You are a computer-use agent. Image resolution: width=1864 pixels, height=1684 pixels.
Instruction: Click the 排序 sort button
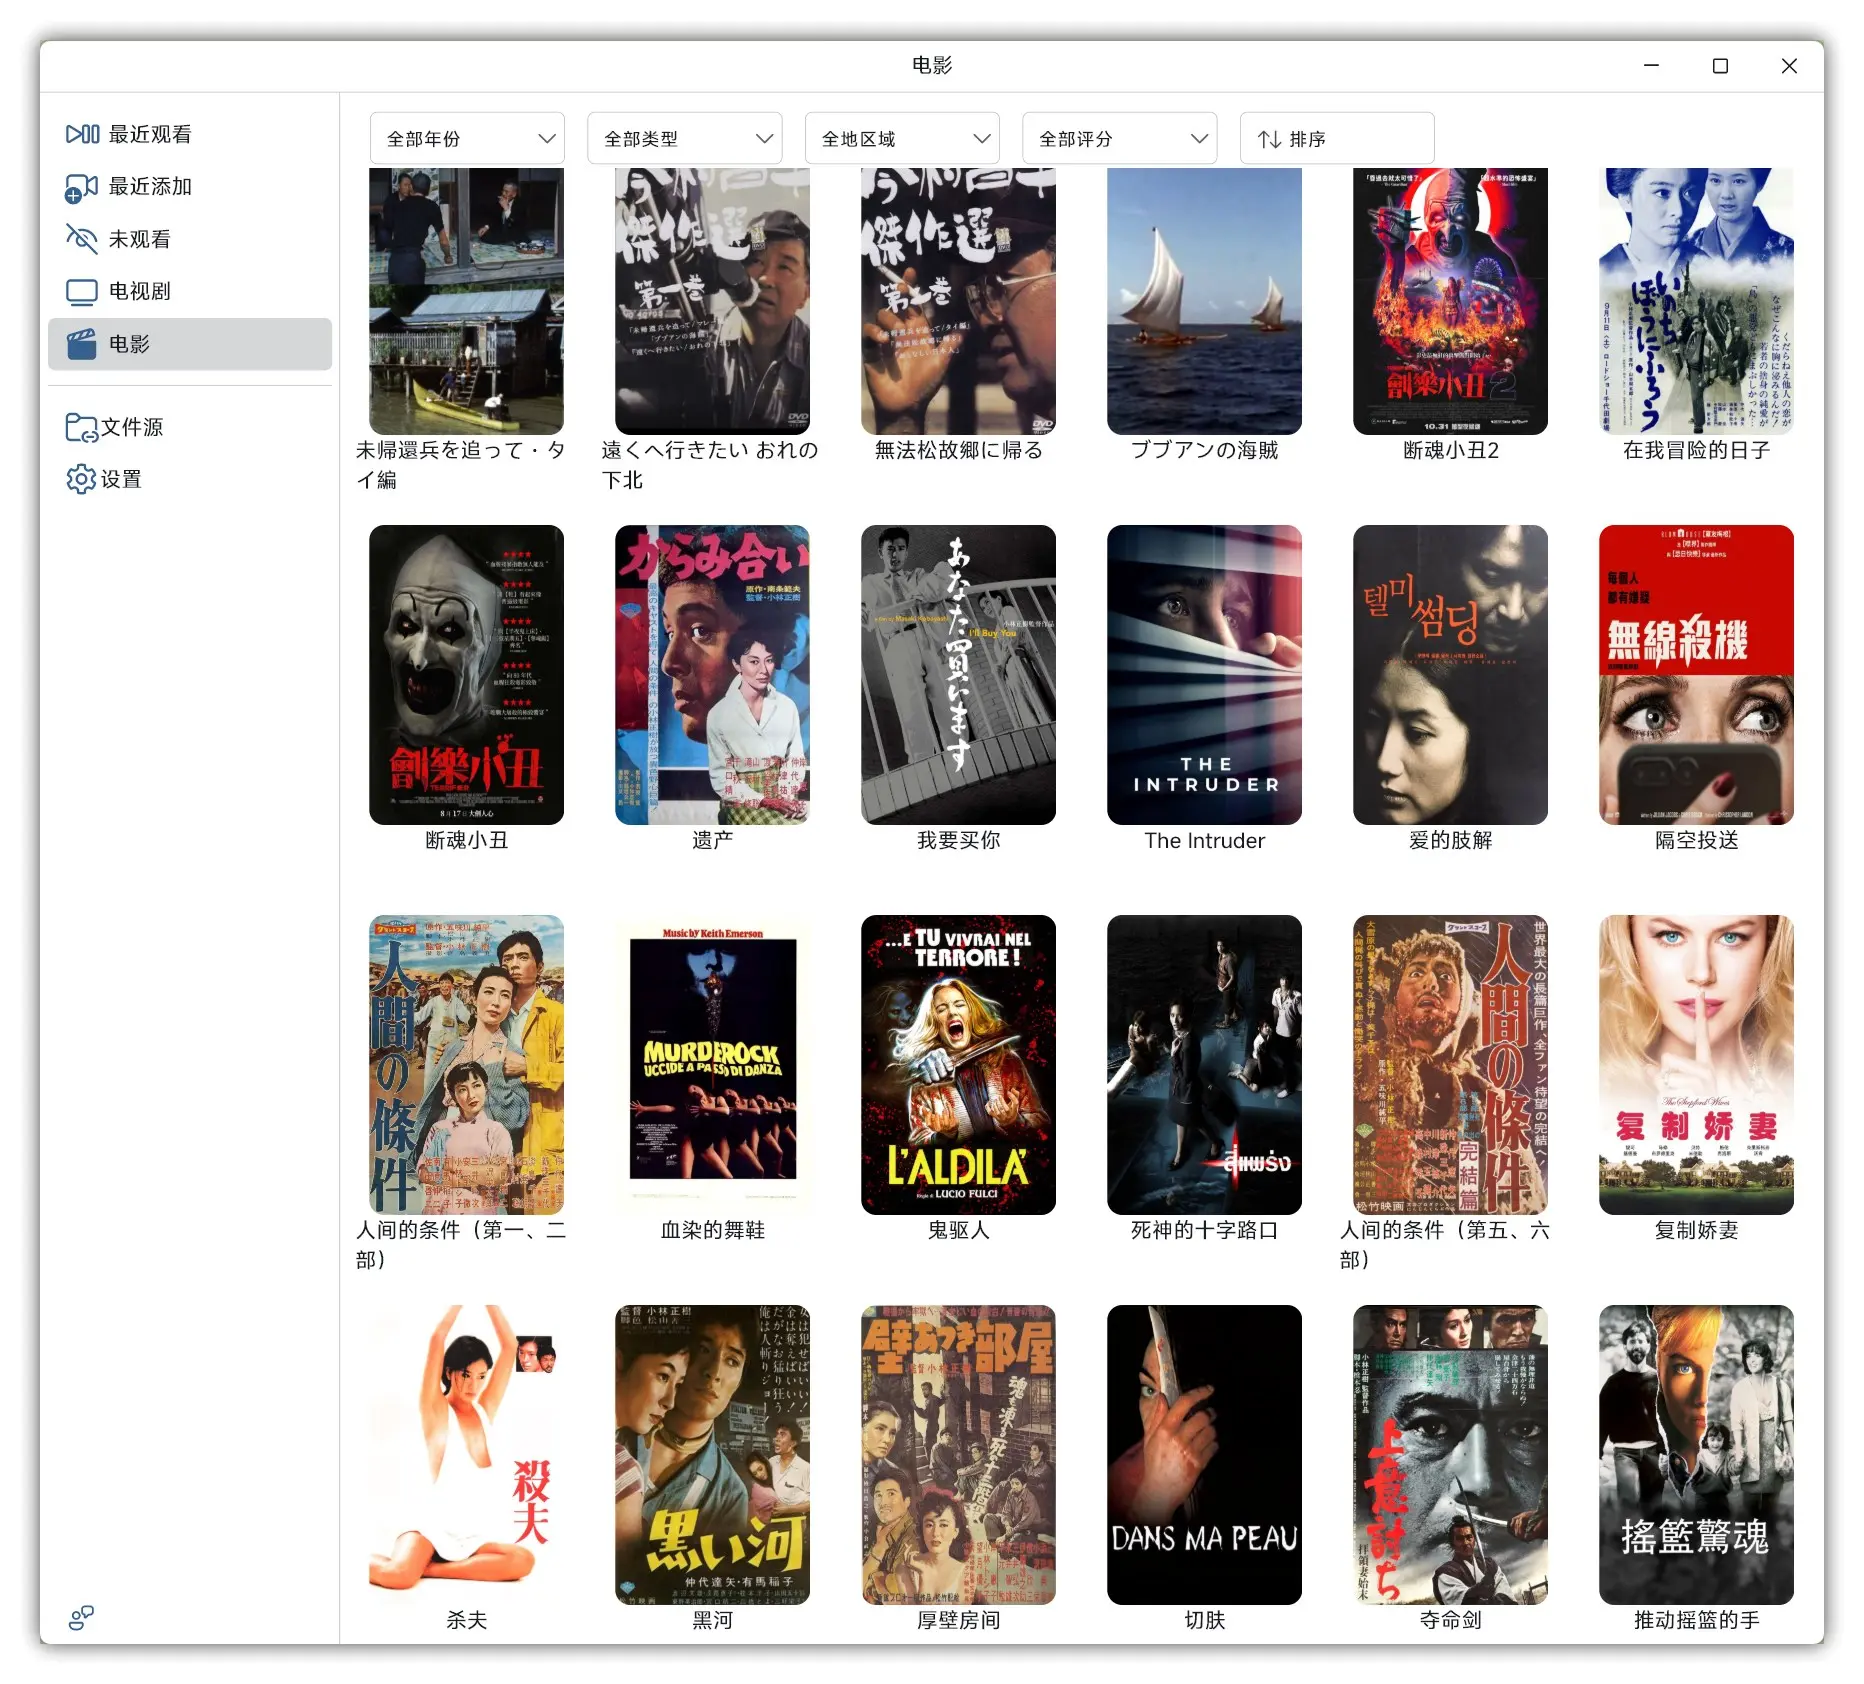click(x=1337, y=139)
